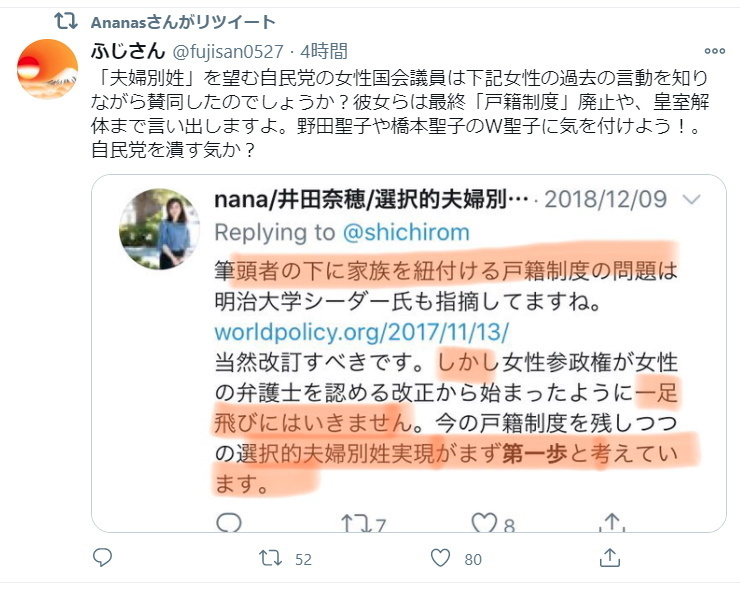Like the main tweet with 80 likes
Viewport: 740px width, 594px height.
(x=440, y=559)
